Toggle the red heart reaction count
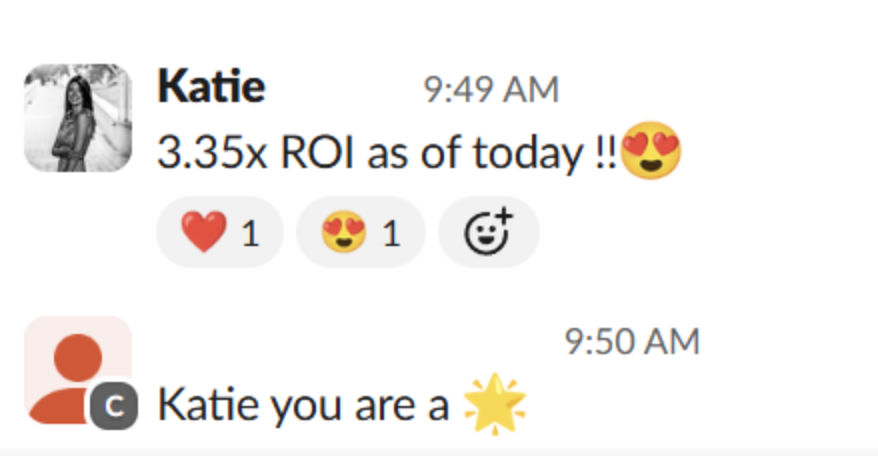Viewport: 878px width, 456px height. click(x=249, y=233)
